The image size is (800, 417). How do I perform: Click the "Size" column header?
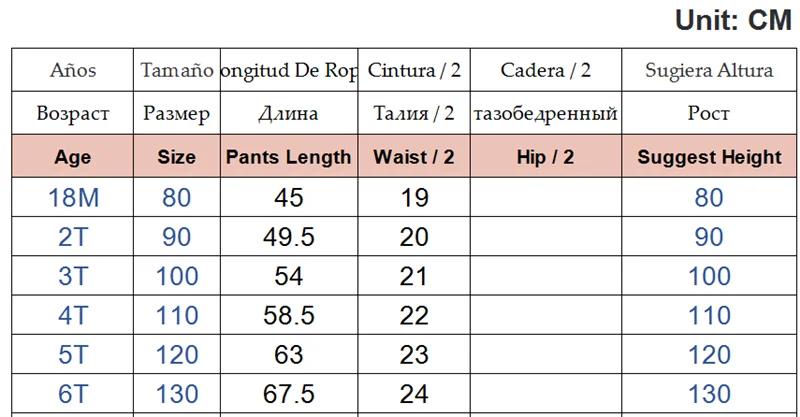(x=177, y=157)
